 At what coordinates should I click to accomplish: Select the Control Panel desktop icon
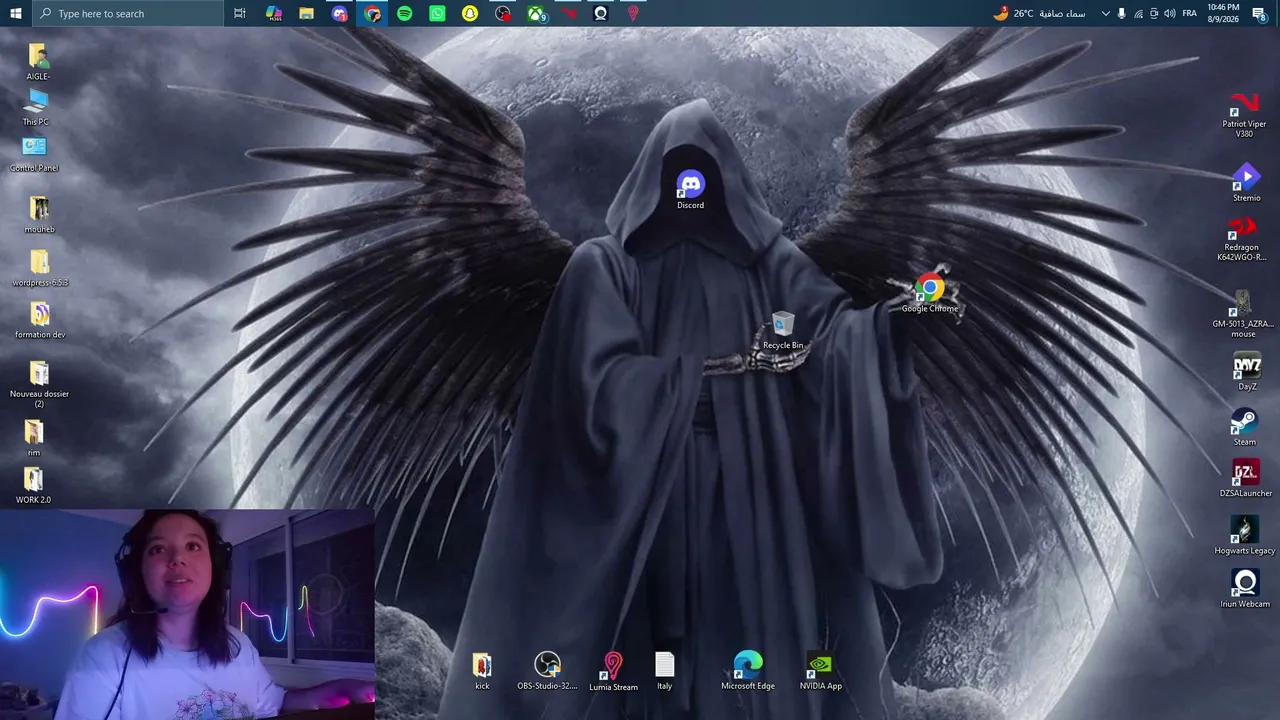point(34,155)
